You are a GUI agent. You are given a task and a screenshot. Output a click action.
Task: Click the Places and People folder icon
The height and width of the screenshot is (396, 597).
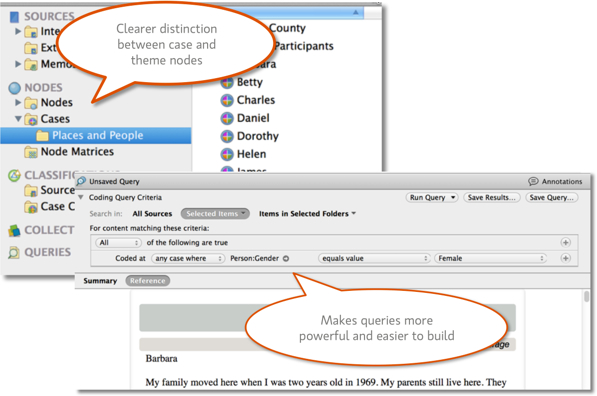click(x=42, y=136)
